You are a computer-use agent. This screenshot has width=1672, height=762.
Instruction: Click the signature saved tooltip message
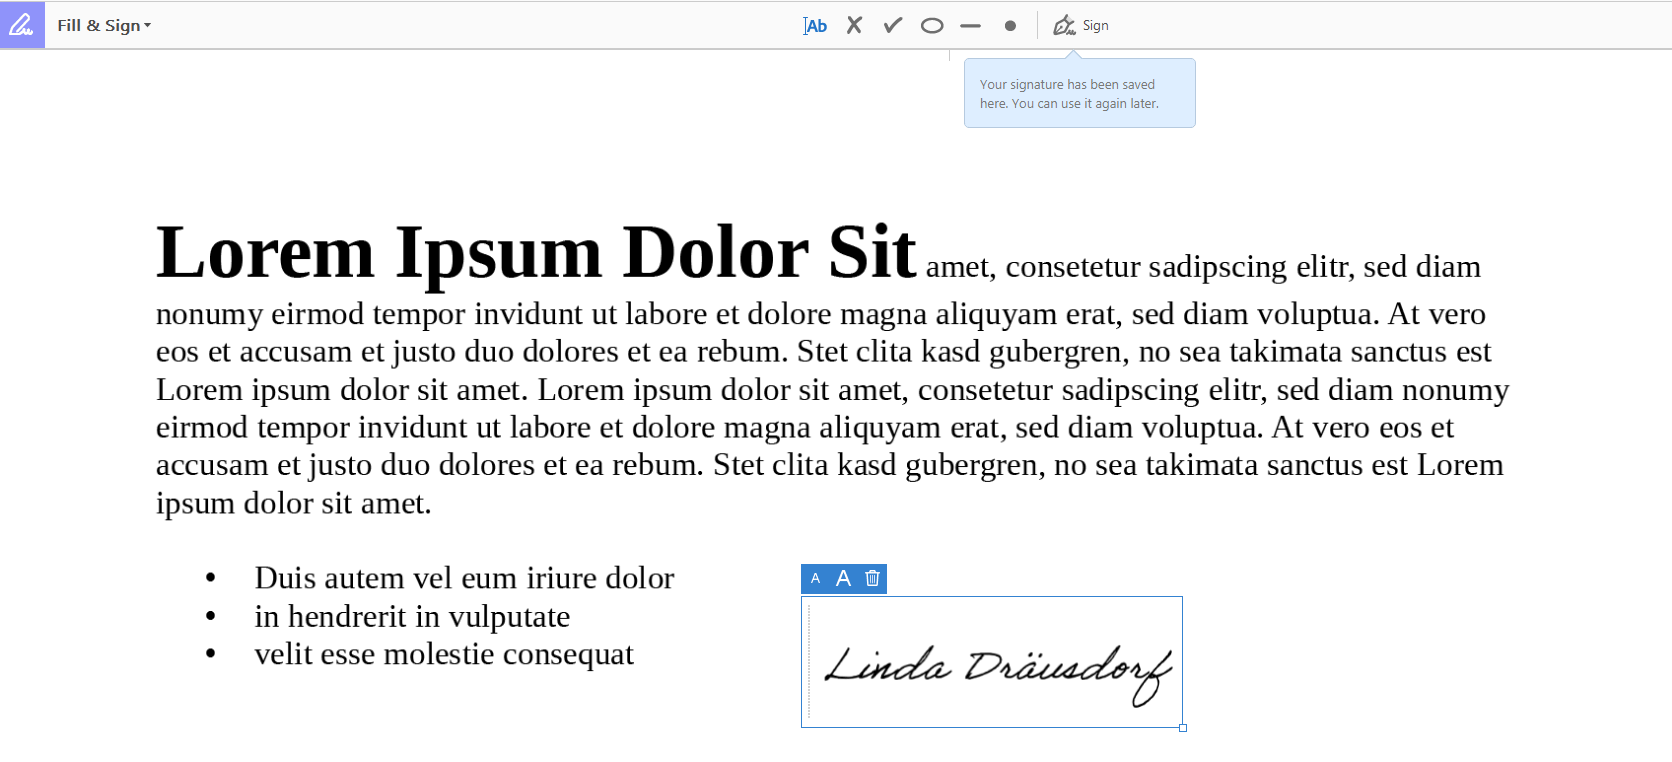(1079, 93)
